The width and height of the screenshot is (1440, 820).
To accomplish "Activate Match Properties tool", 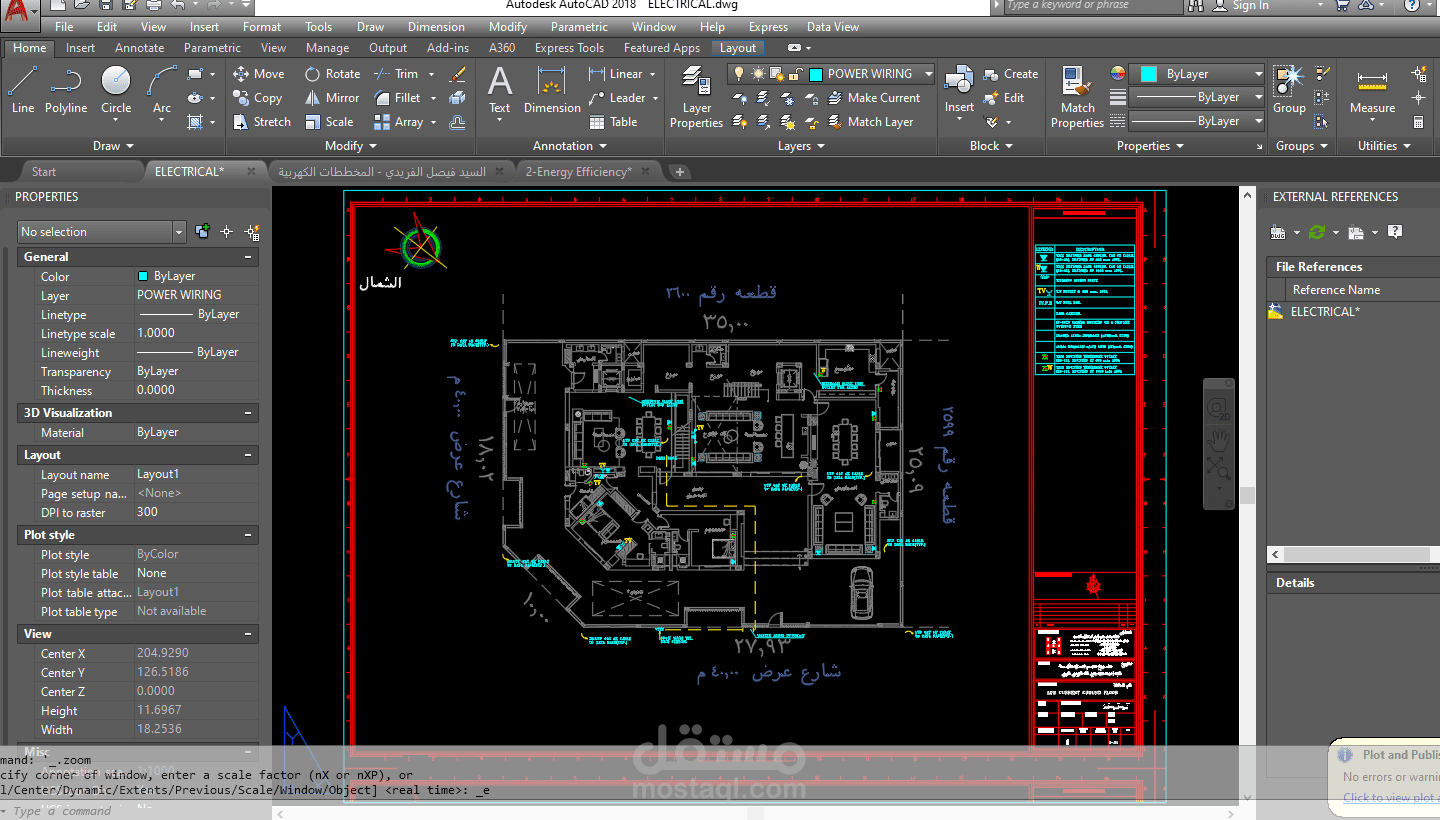I will 1077,97.
